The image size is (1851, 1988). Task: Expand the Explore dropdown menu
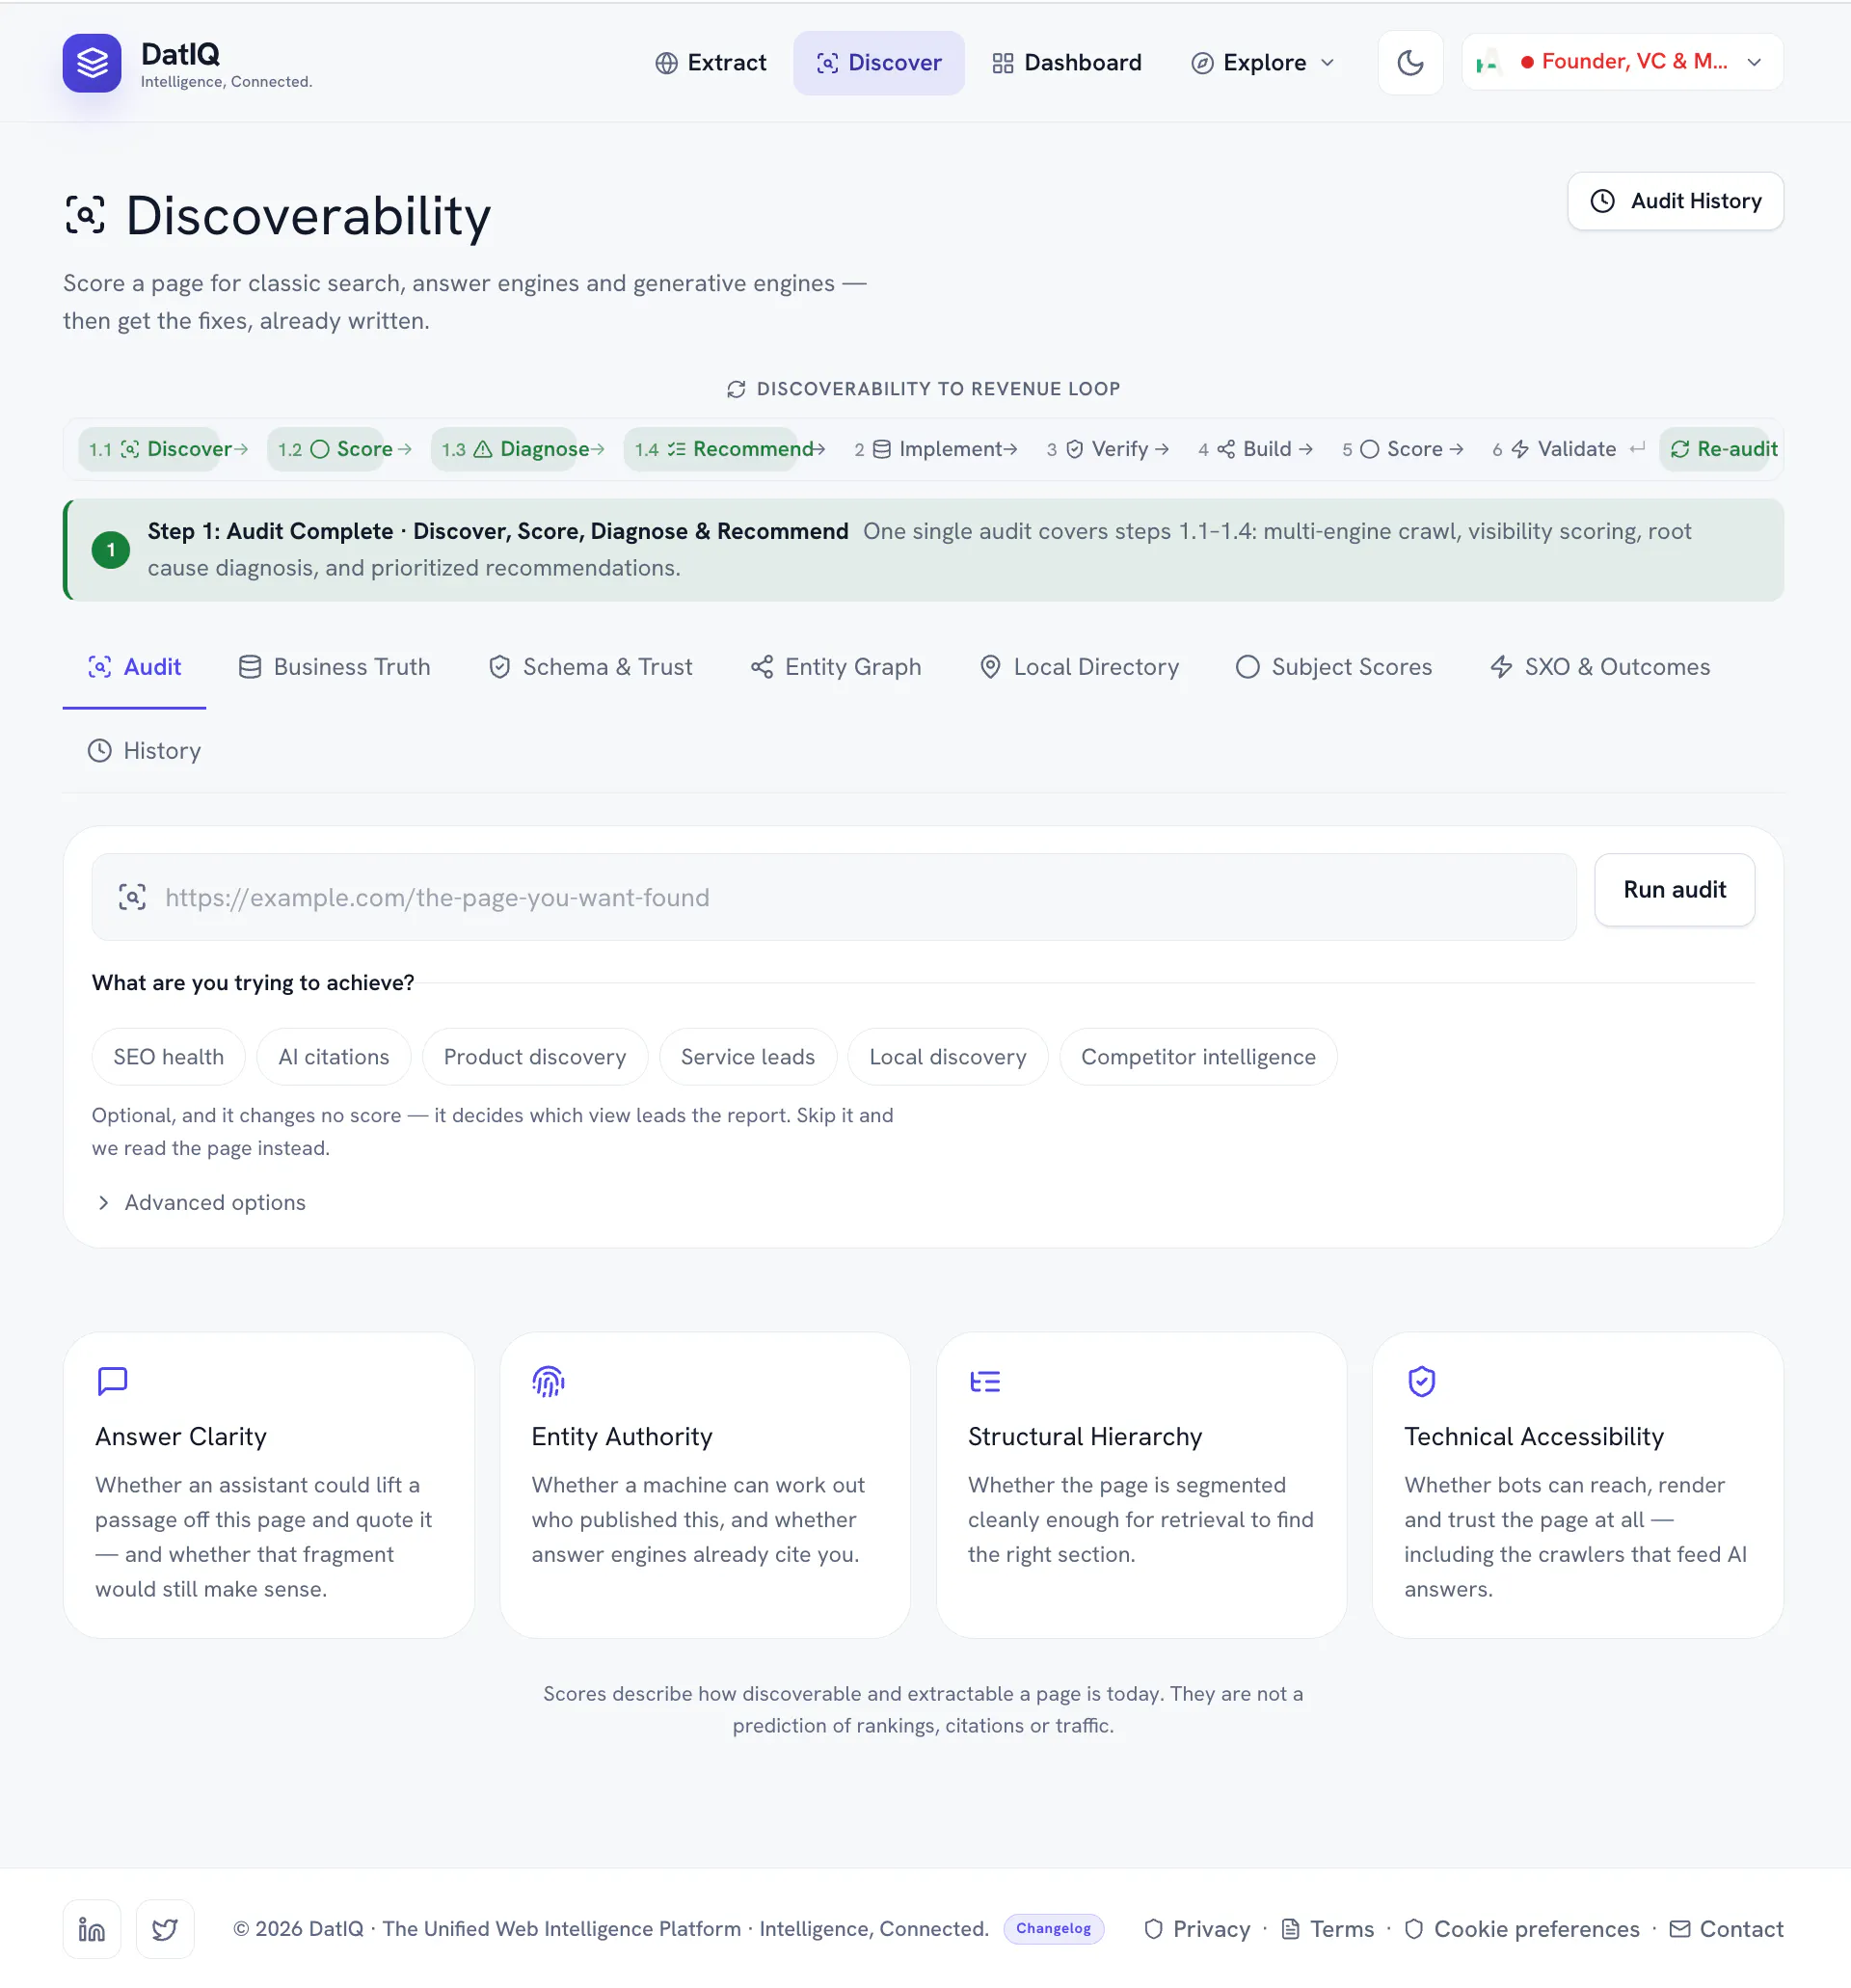(x=1263, y=63)
